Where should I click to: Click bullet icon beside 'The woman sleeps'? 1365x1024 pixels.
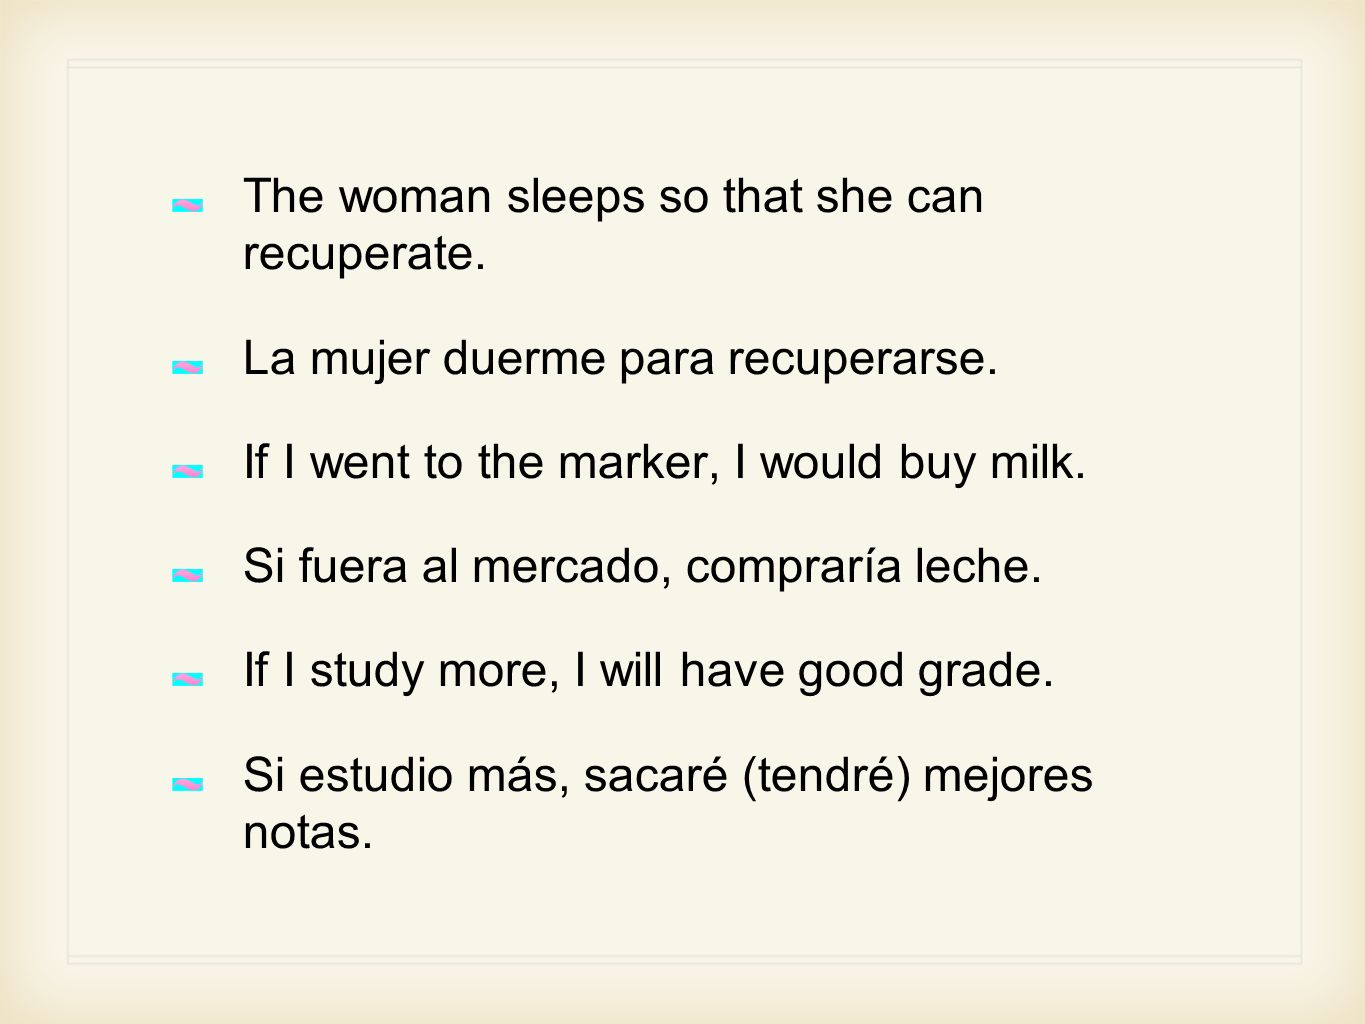pyautogui.click(x=187, y=205)
